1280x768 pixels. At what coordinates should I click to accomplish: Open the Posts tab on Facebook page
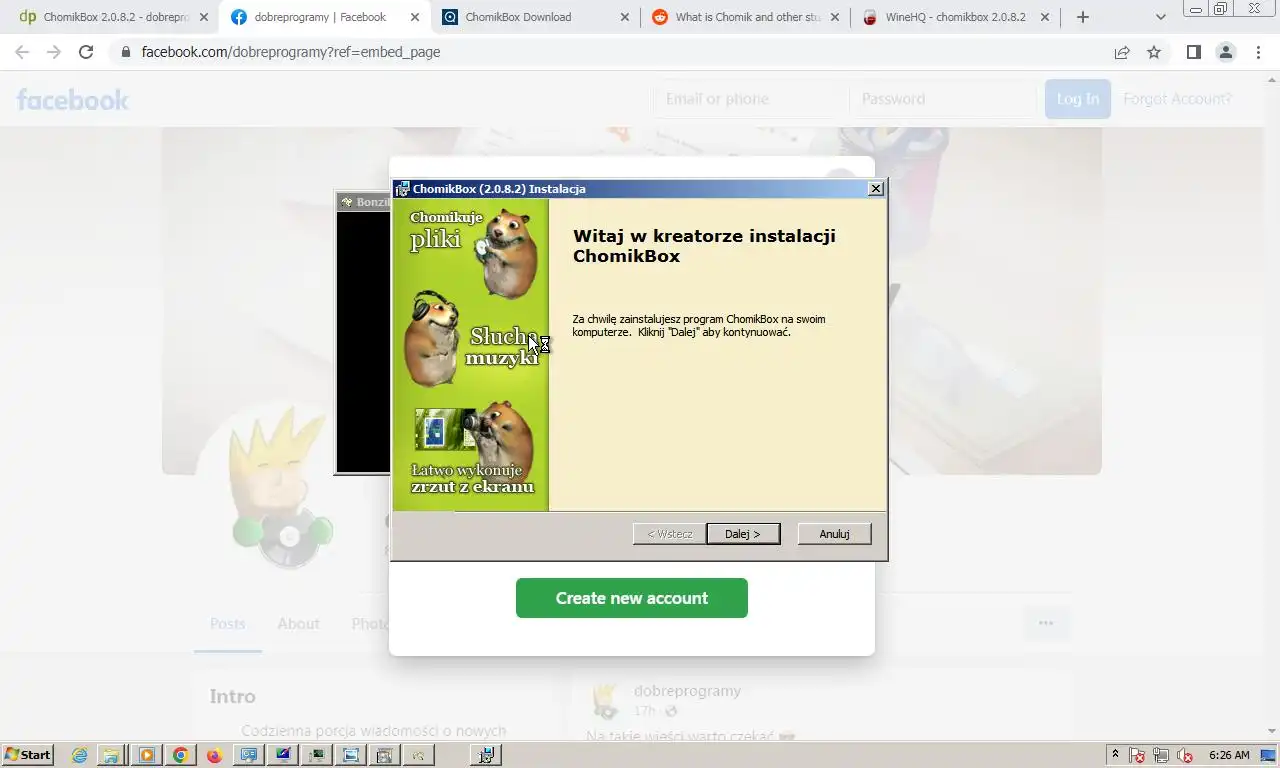pyautogui.click(x=228, y=623)
